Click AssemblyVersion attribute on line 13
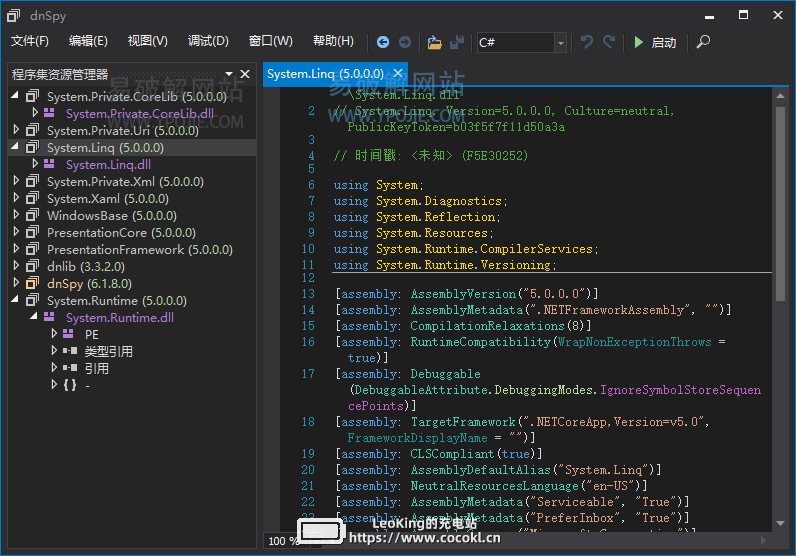The image size is (796, 556). click(463, 294)
